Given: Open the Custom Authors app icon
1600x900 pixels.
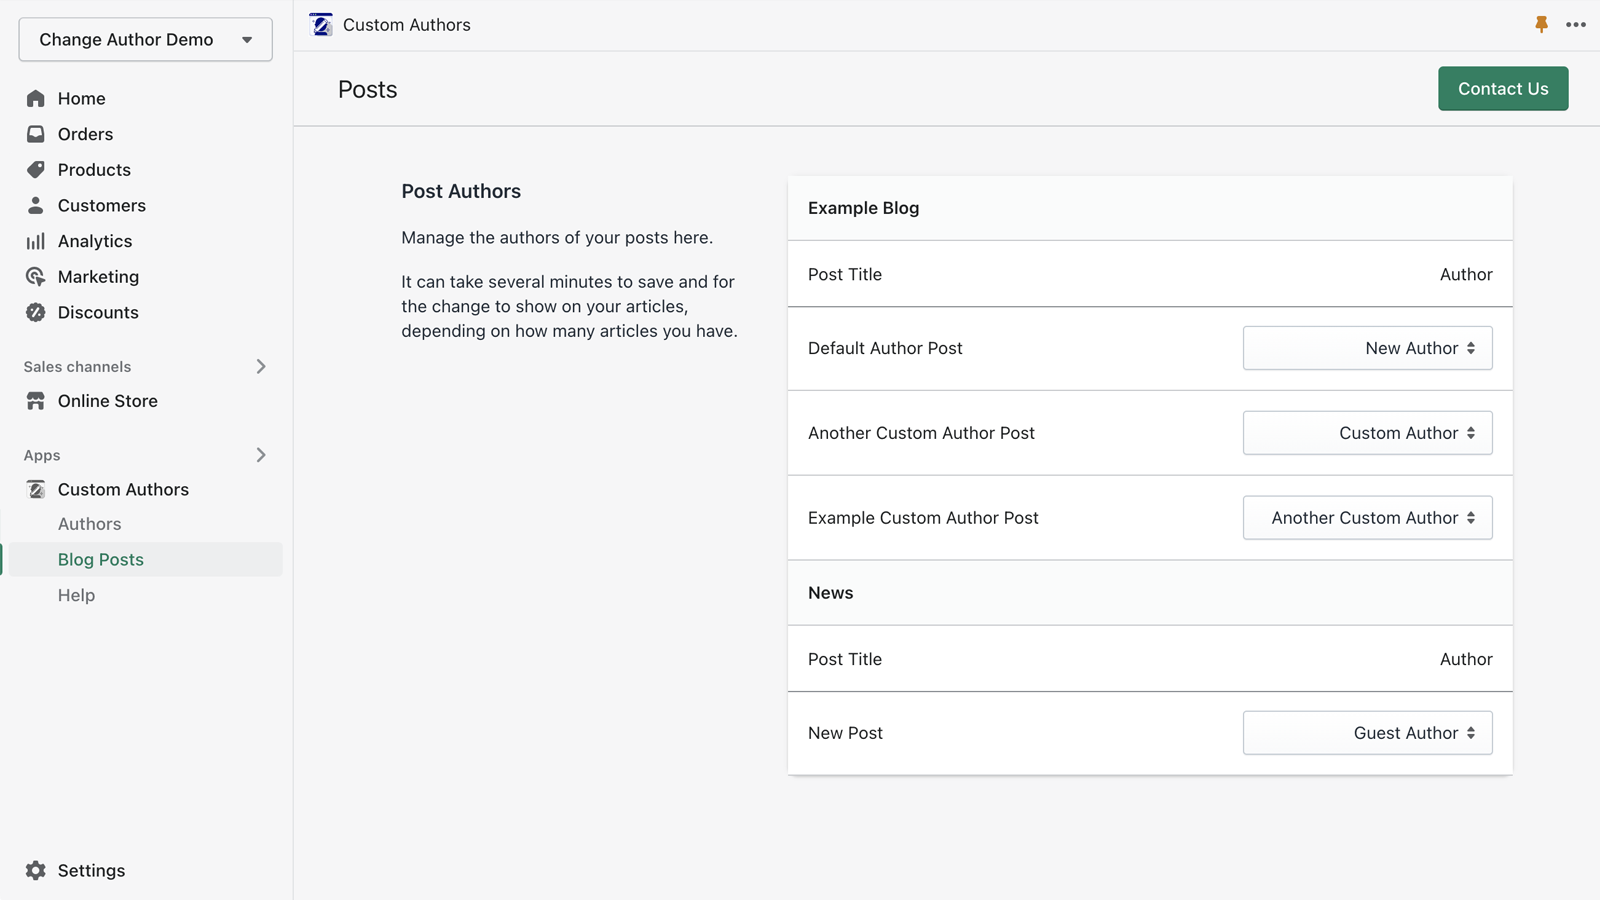Looking at the screenshot, I should point(36,489).
